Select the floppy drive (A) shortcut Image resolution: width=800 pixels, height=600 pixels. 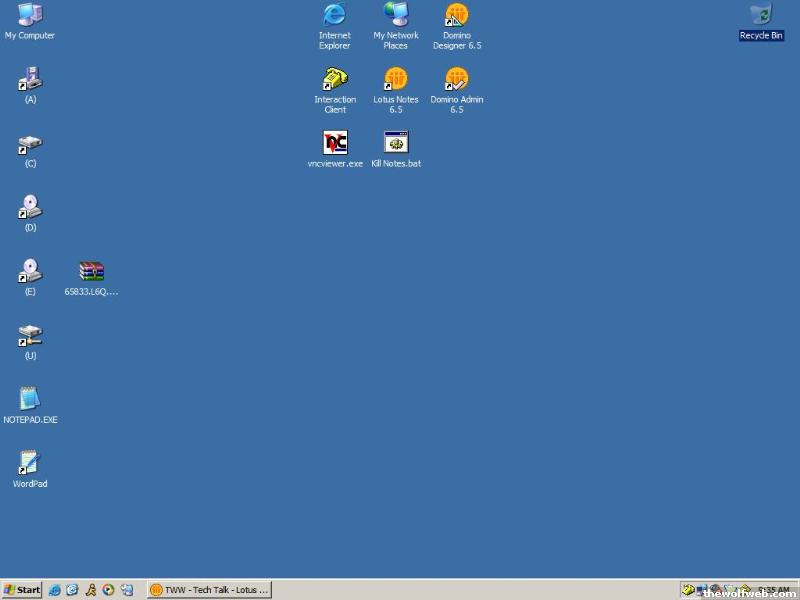tap(30, 79)
